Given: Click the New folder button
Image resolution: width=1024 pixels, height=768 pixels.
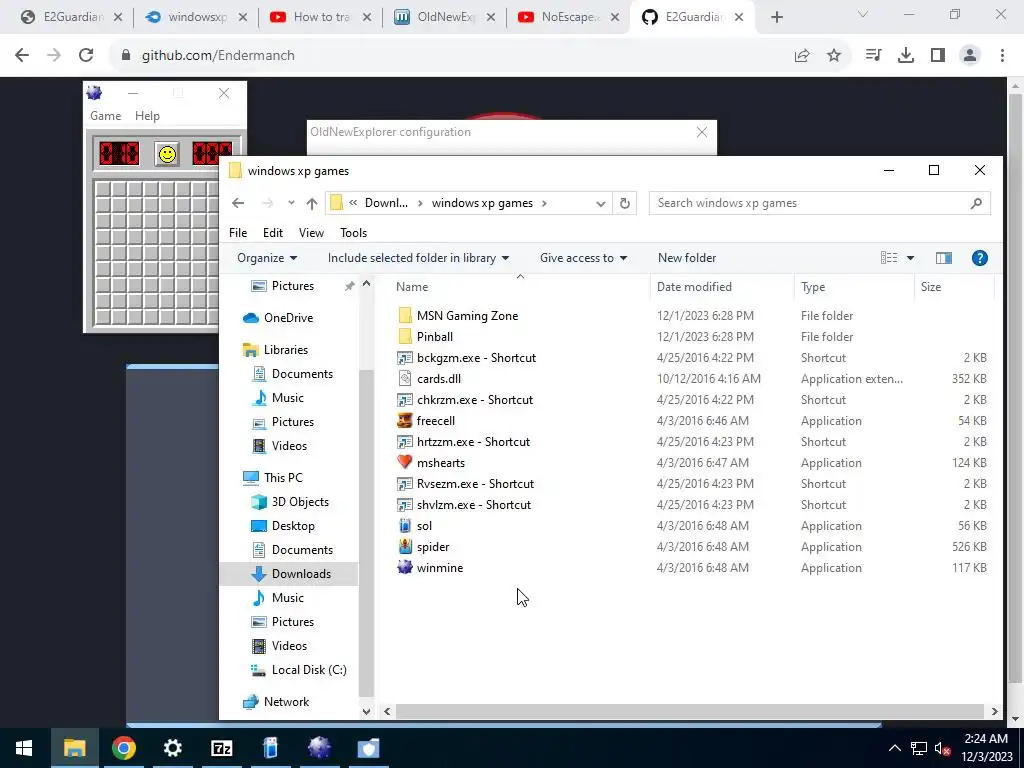Looking at the screenshot, I should point(686,258).
